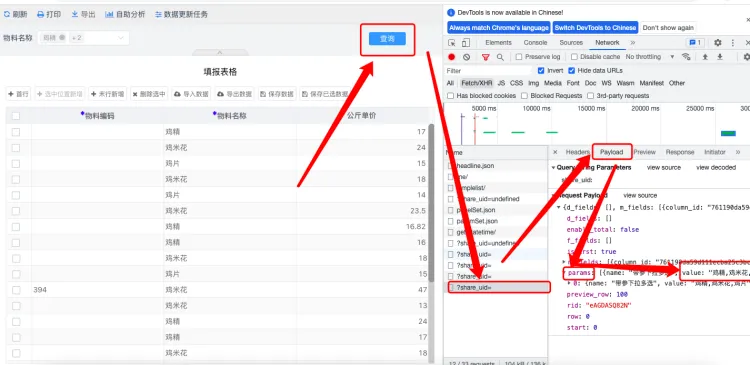
Task: Click the network Filter input field
Action: point(488,71)
